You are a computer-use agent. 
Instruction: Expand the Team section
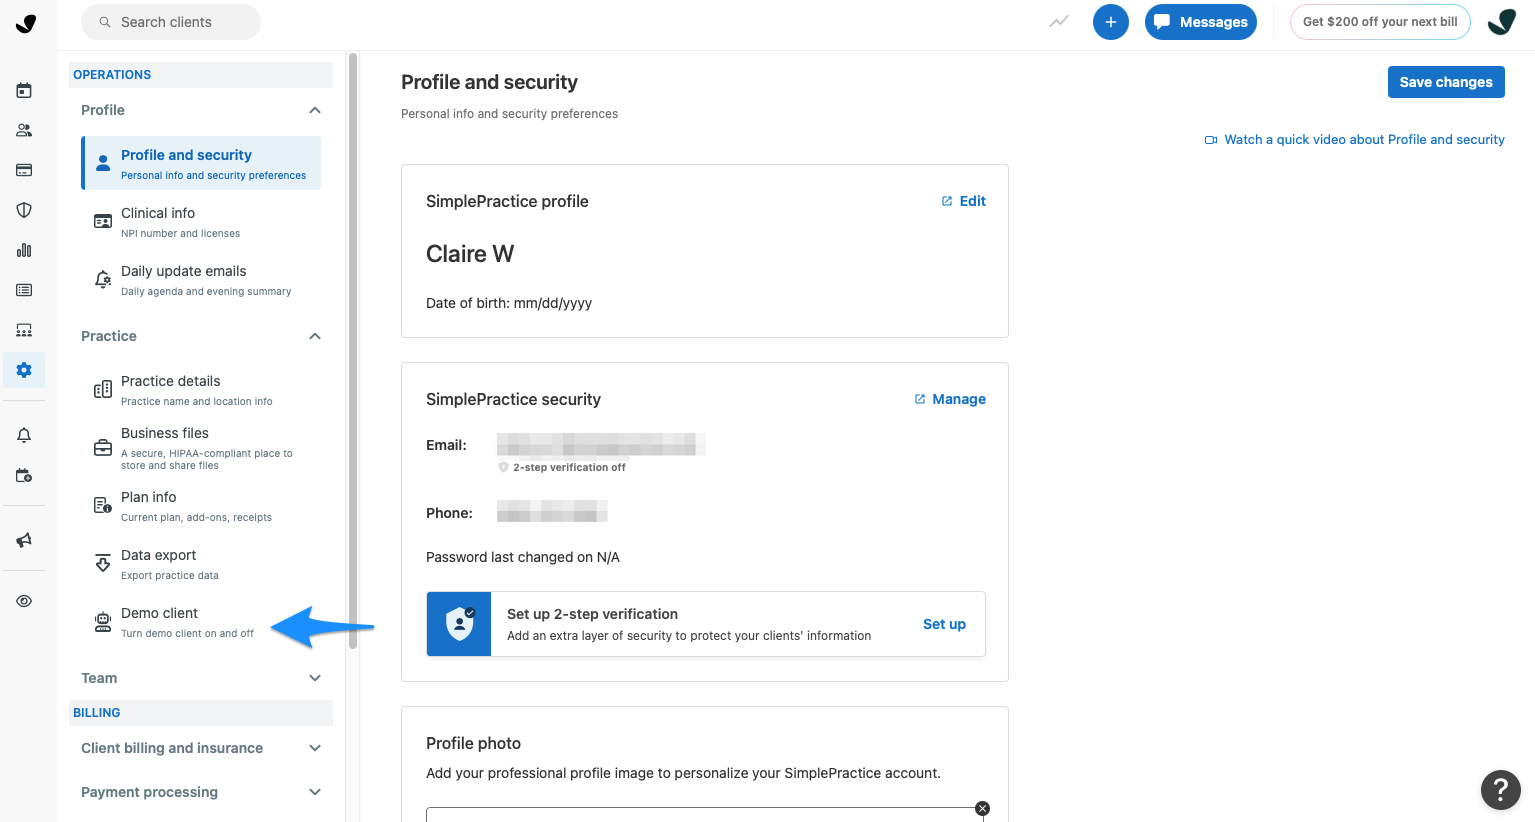315,678
